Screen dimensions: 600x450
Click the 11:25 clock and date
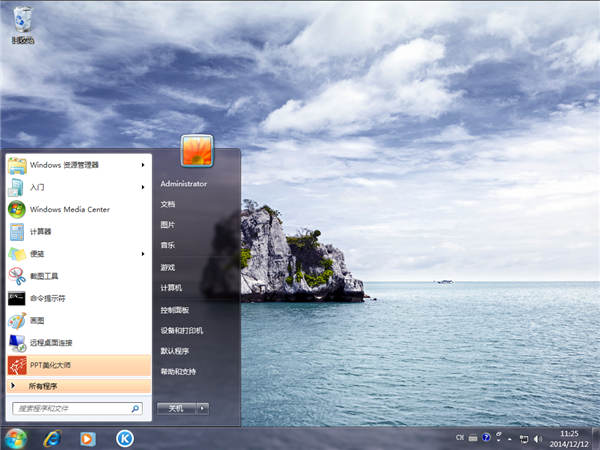tap(569, 439)
